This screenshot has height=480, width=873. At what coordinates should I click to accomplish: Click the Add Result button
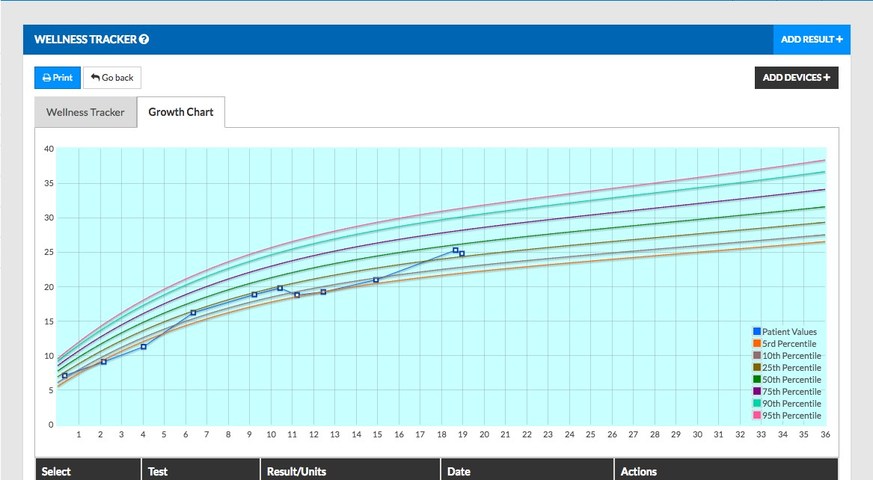click(811, 40)
